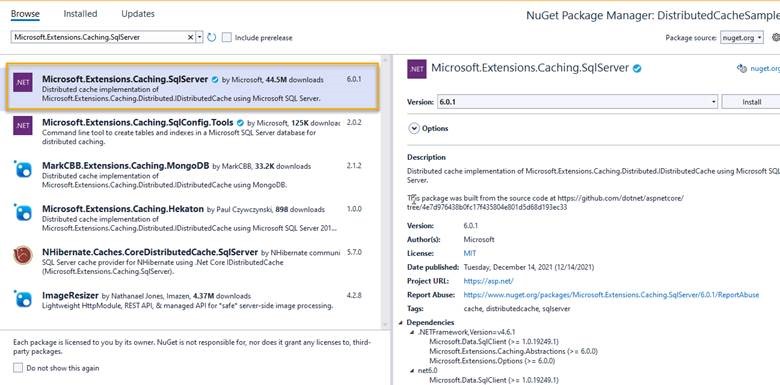
Task: Clear the search box text
Action: [x=191, y=37]
